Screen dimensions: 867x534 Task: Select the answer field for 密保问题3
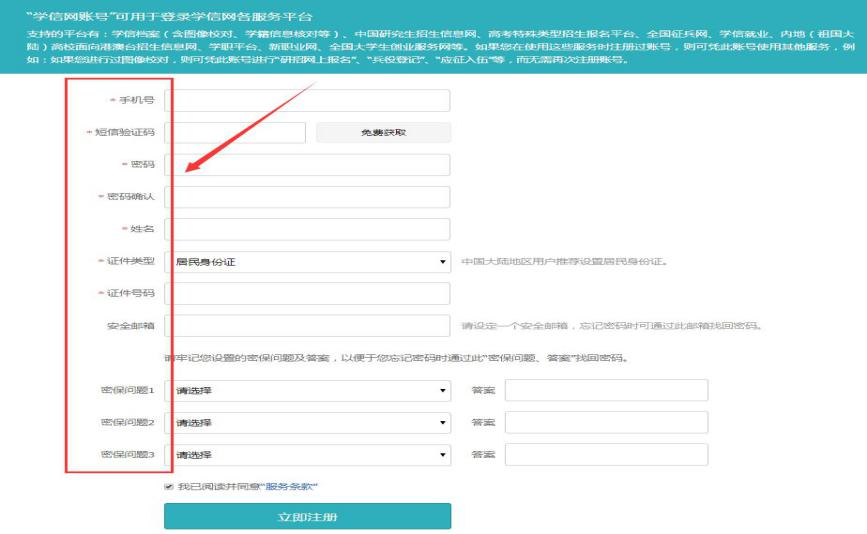pos(606,455)
